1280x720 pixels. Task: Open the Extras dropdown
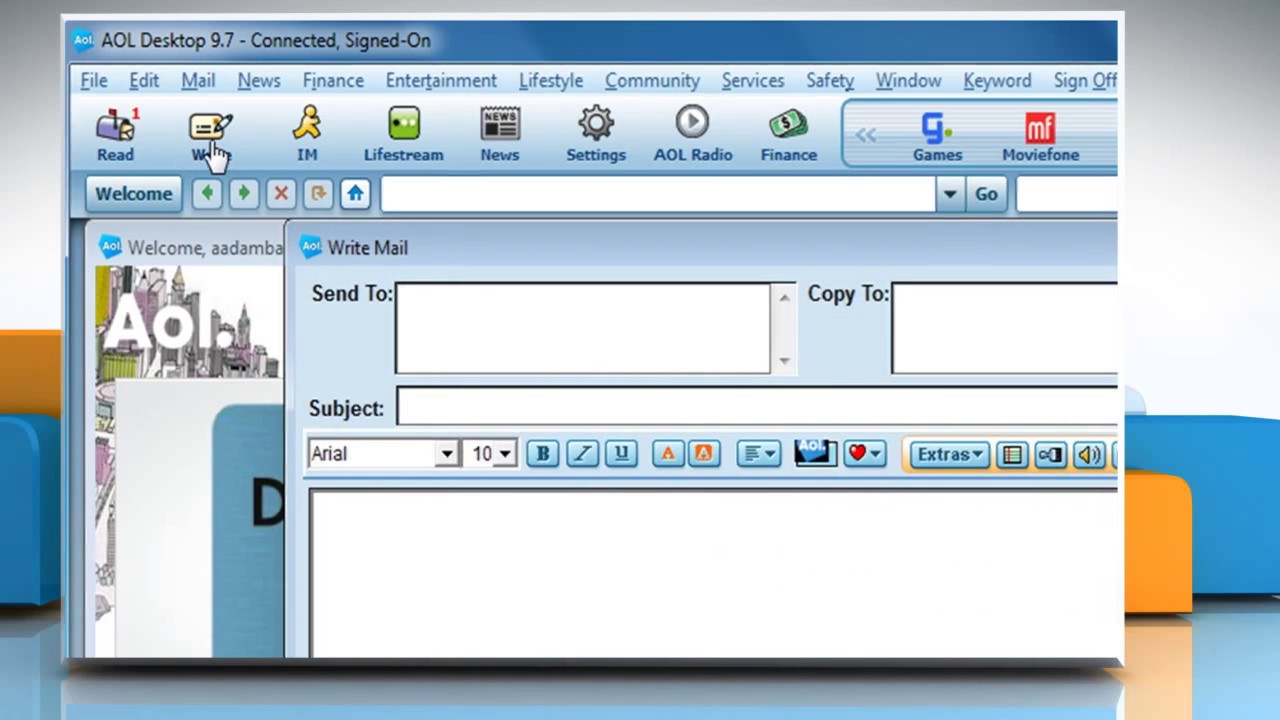(949, 454)
